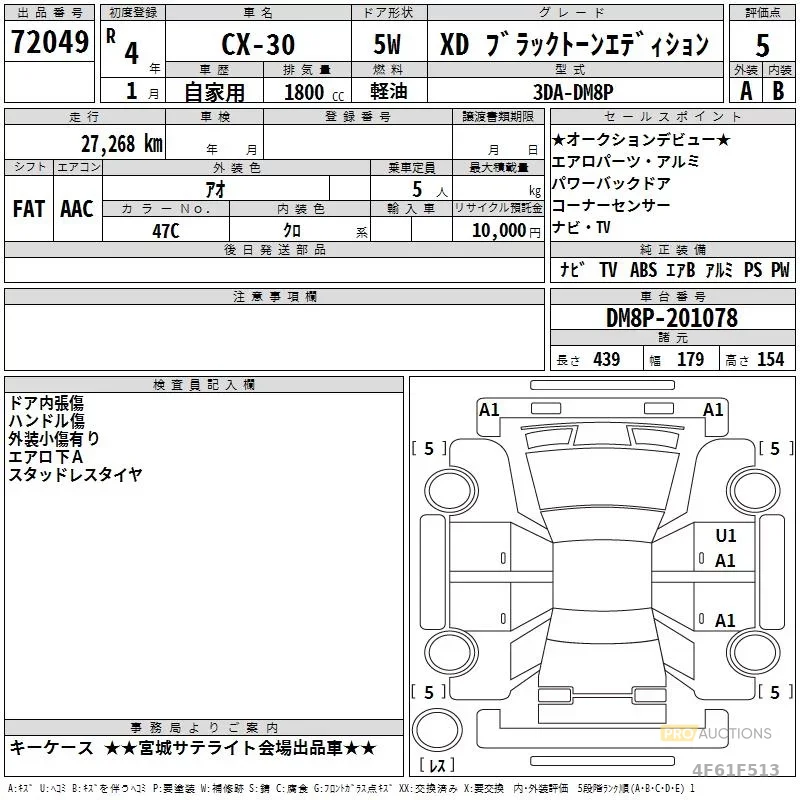Click the door shape value 5W
Screen dimensions: 800x800
pos(387,44)
